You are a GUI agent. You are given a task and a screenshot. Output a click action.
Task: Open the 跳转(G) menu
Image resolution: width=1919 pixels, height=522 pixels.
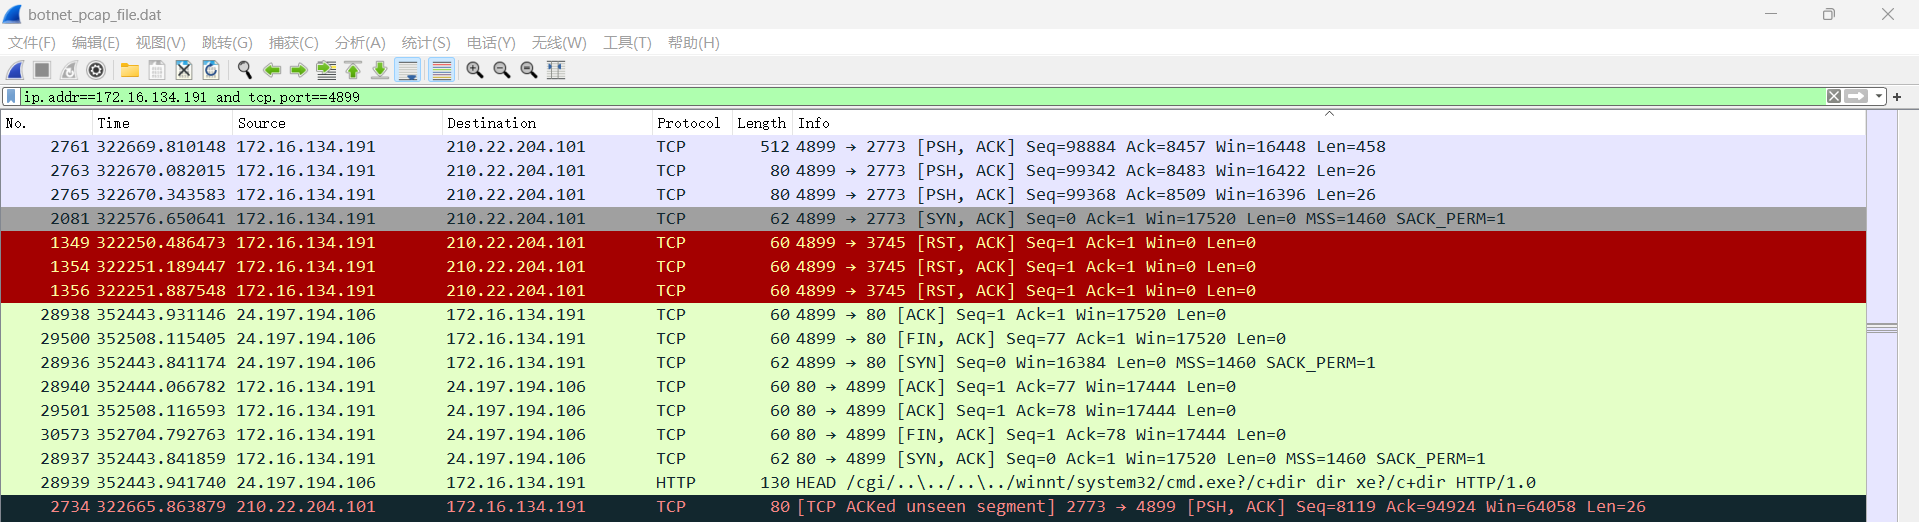(227, 43)
